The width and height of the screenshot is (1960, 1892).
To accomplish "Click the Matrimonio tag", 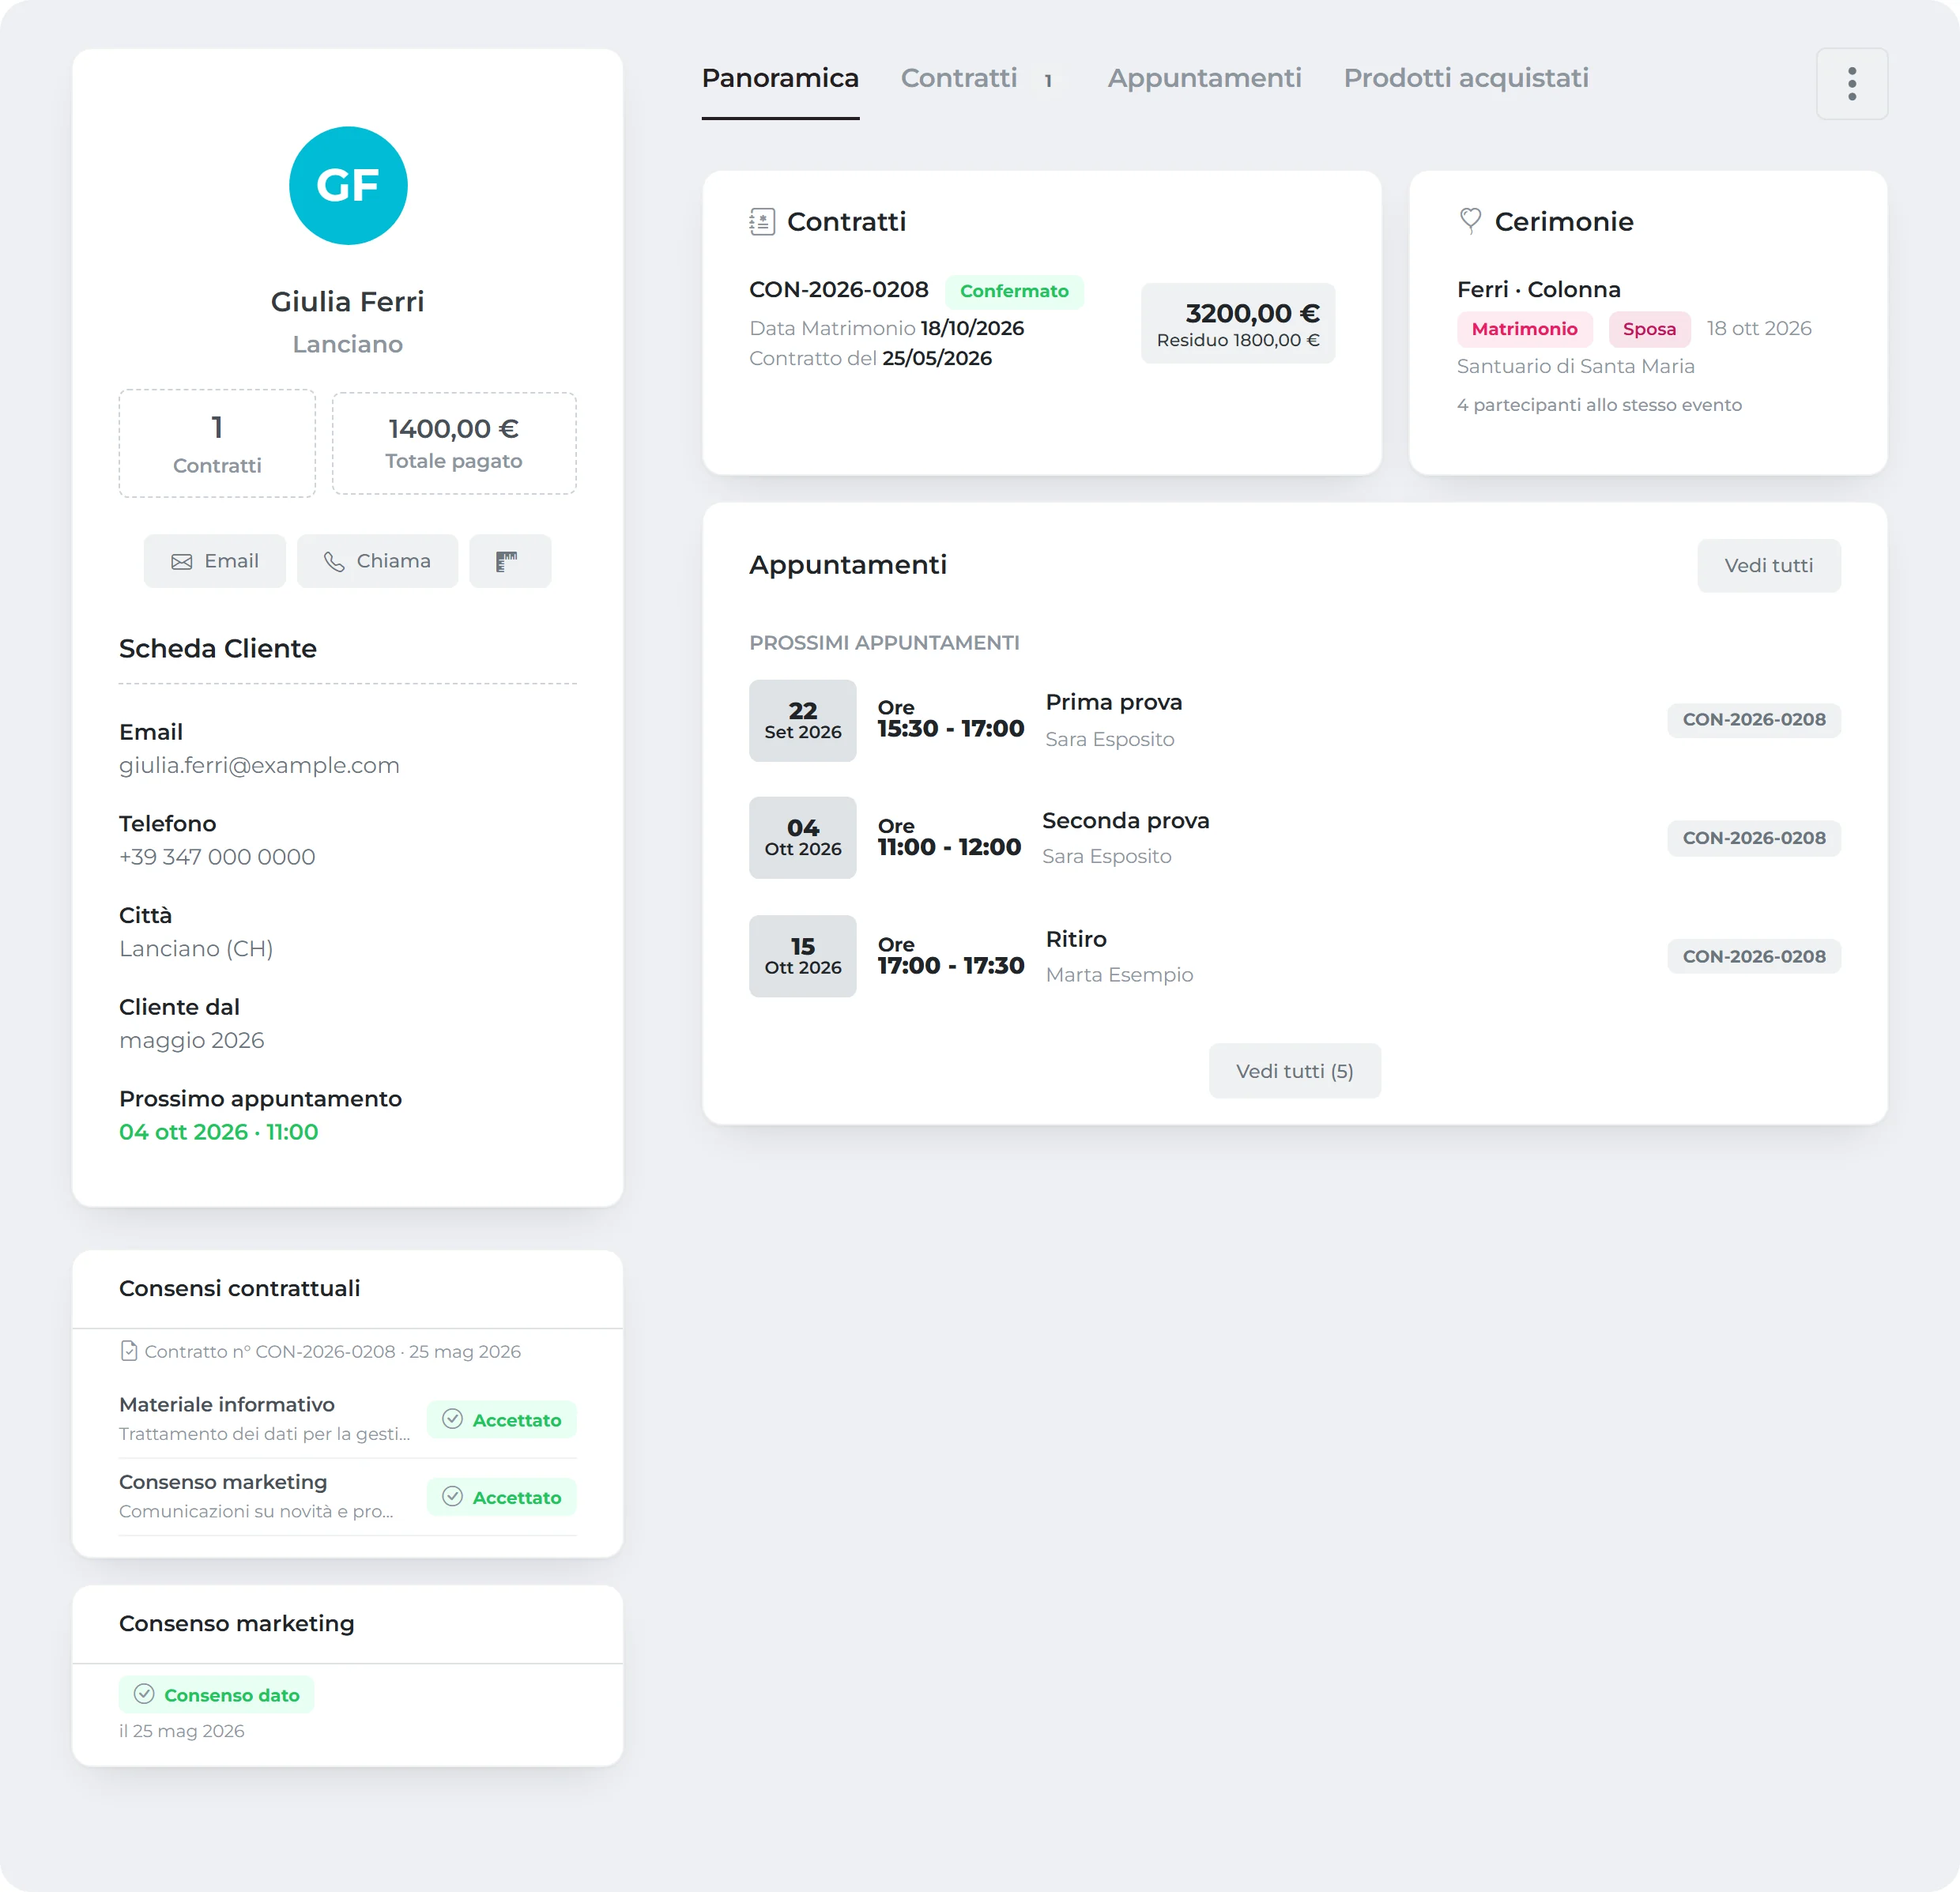I will click(x=1524, y=329).
